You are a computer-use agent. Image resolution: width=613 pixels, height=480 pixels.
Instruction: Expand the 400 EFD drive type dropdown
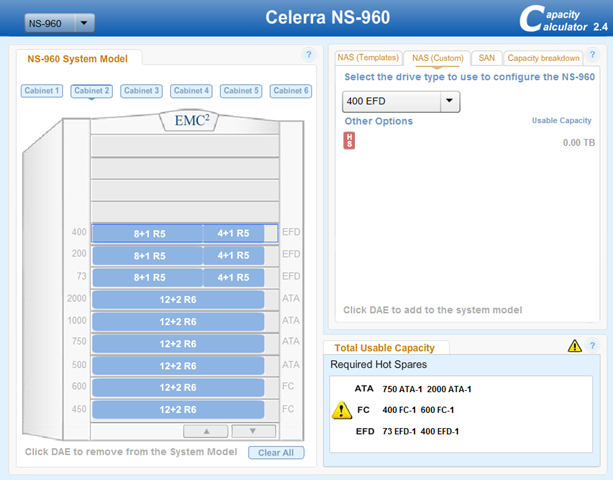pos(400,101)
